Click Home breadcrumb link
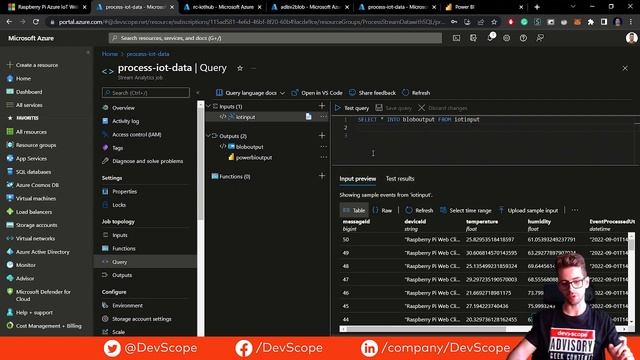 [109, 54]
